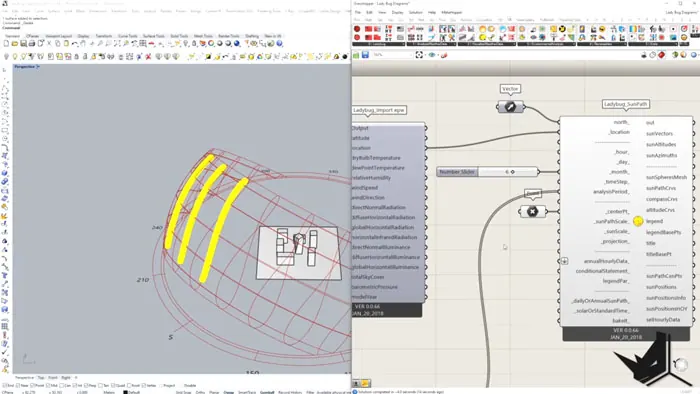Click the four-viewport layout icon in Rhino
Image resolution: width=700 pixels, height=394 pixels.
point(142,43)
